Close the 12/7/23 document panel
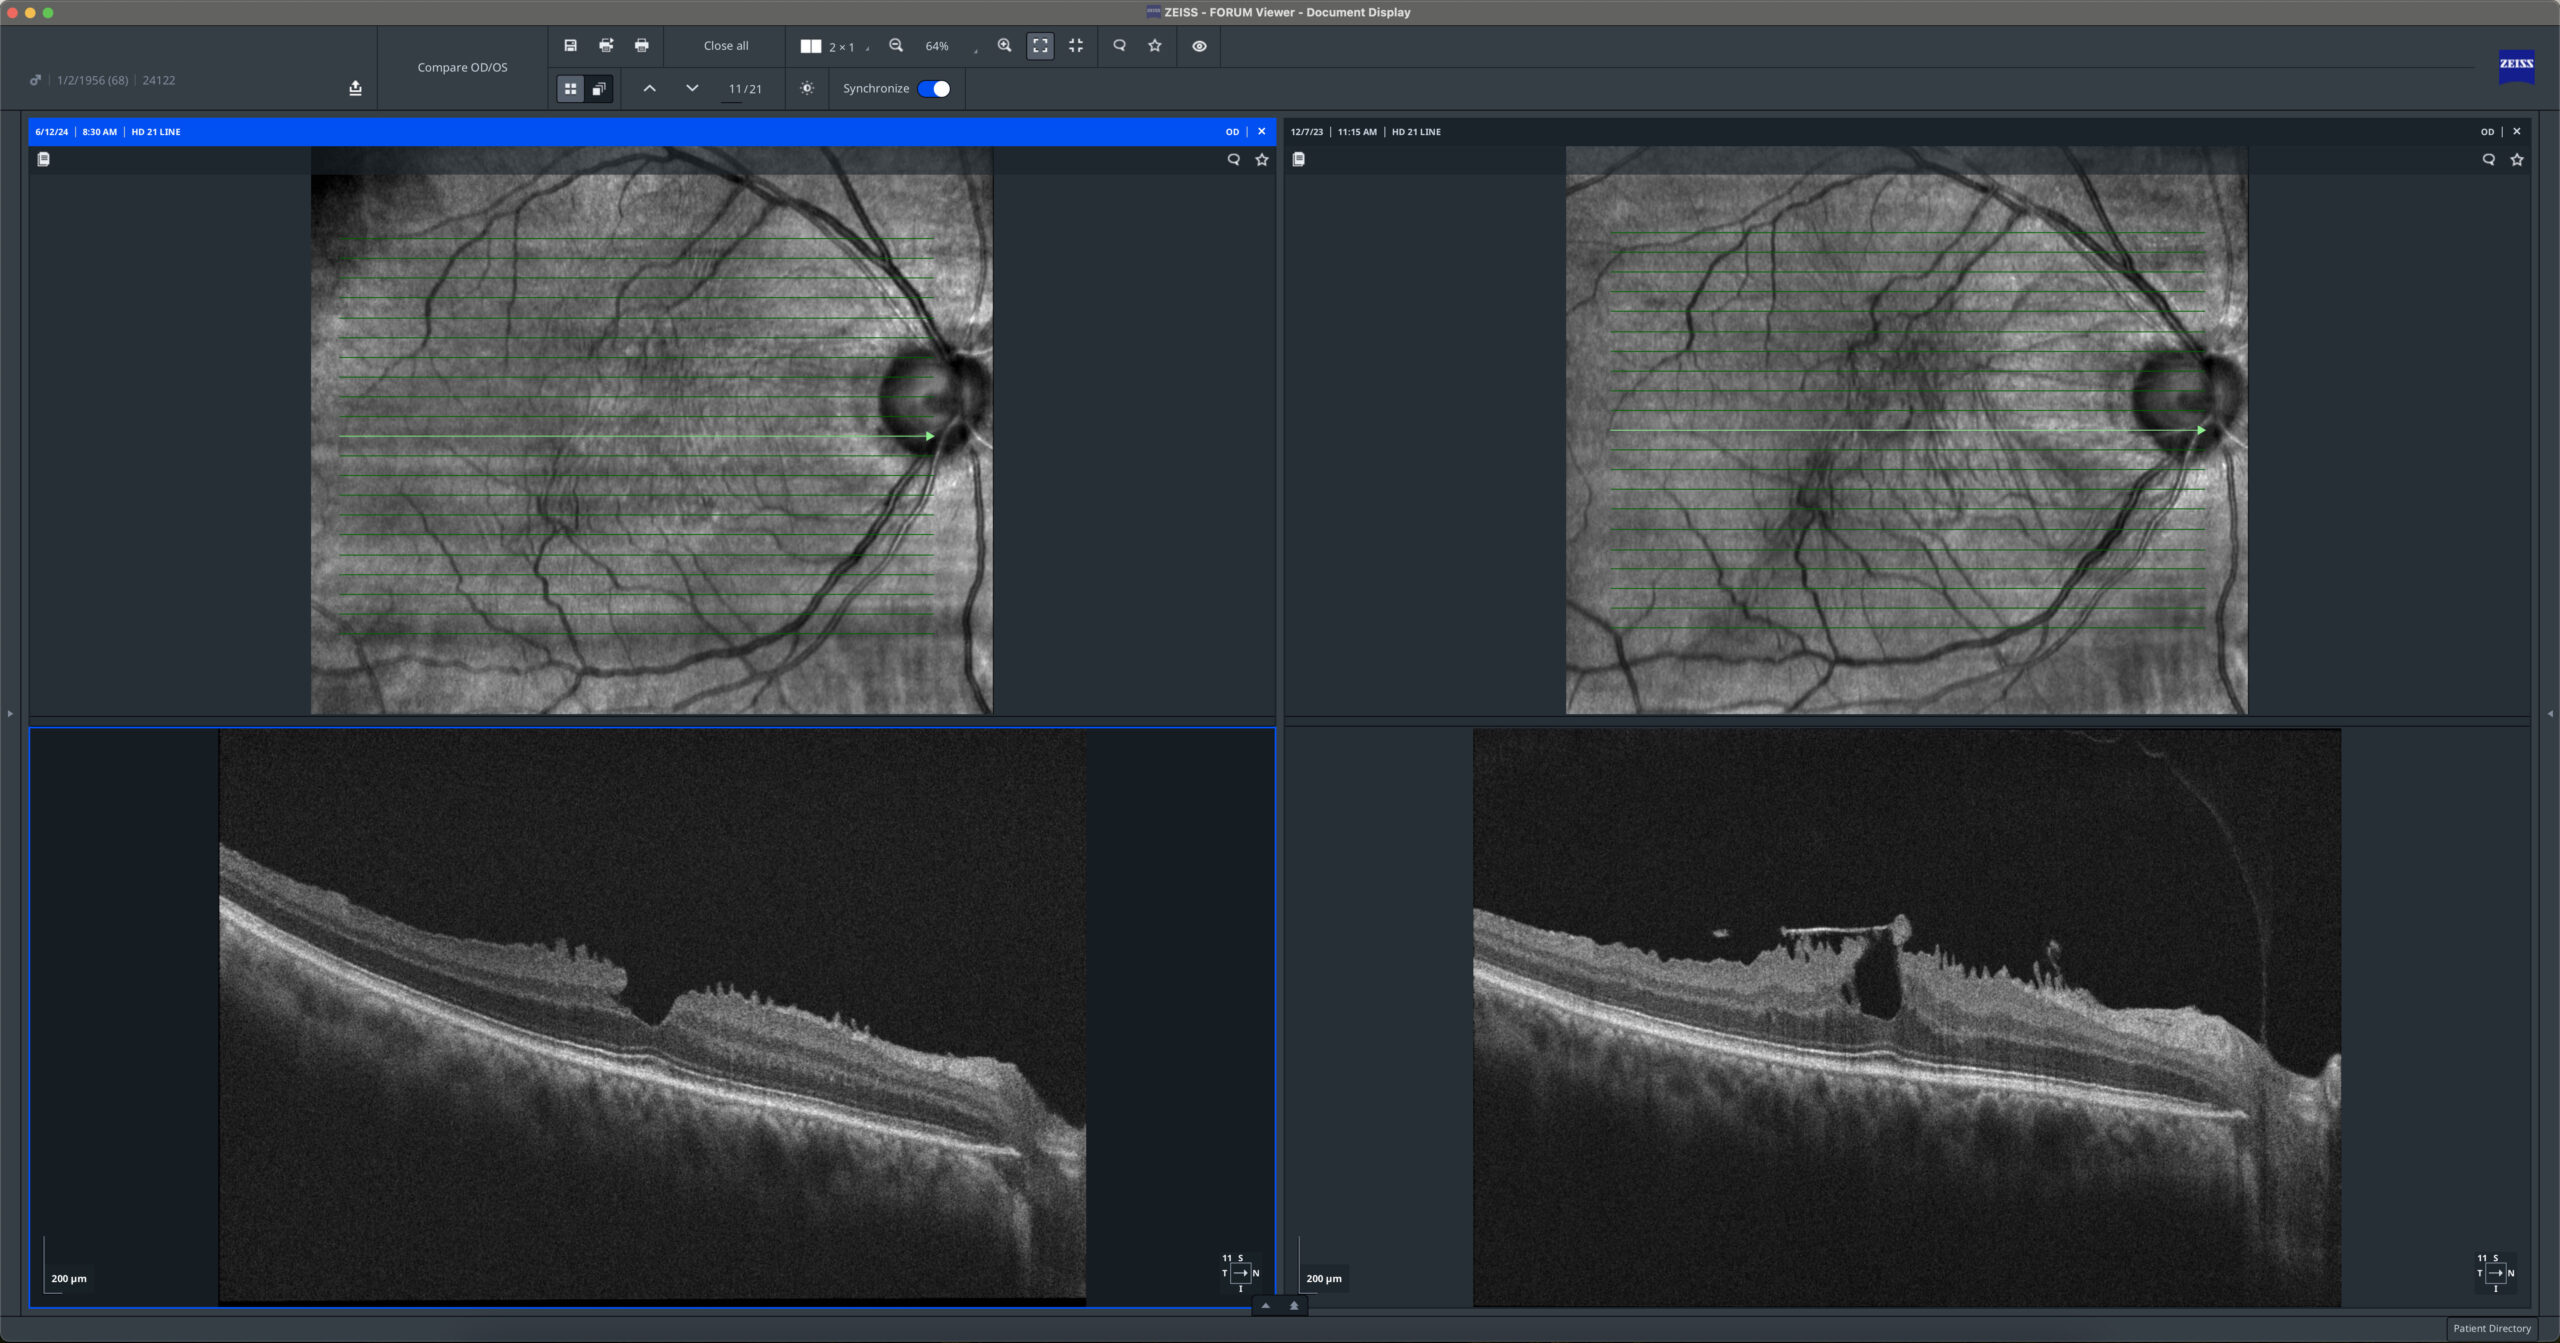The image size is (2560, 1343). pyautogui.click(x=2516, y=131)
